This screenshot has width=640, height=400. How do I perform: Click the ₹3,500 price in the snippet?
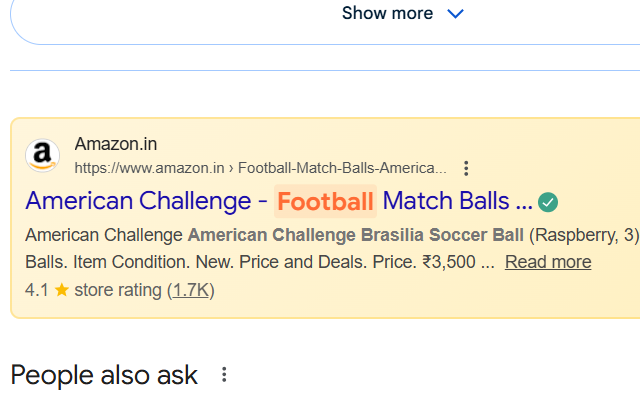tap(449, 262)
